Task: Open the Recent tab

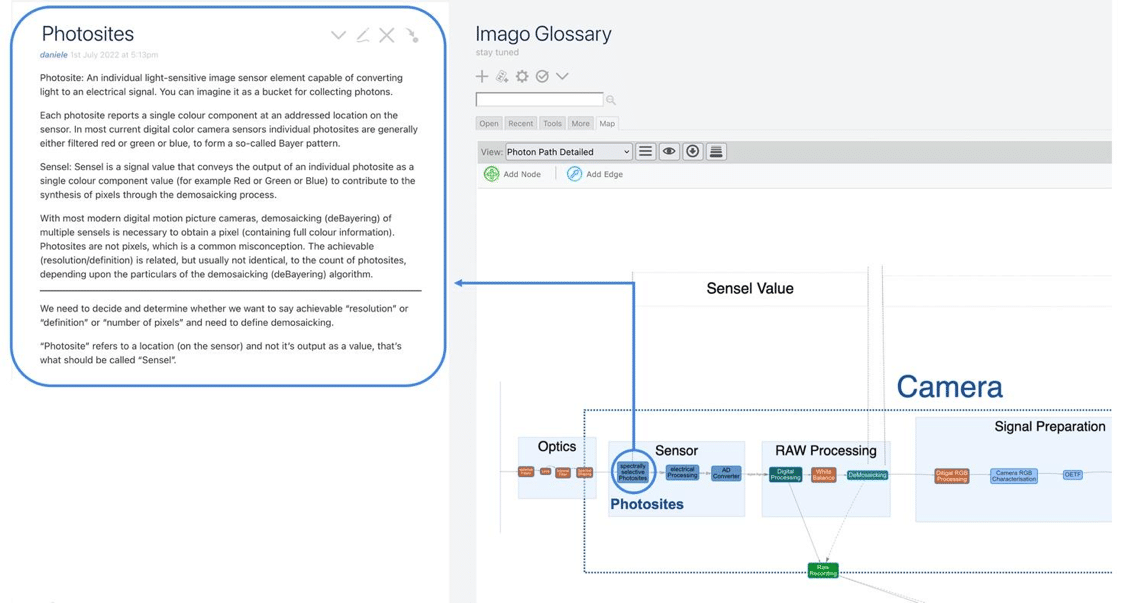Action: [x=520, y=123]
